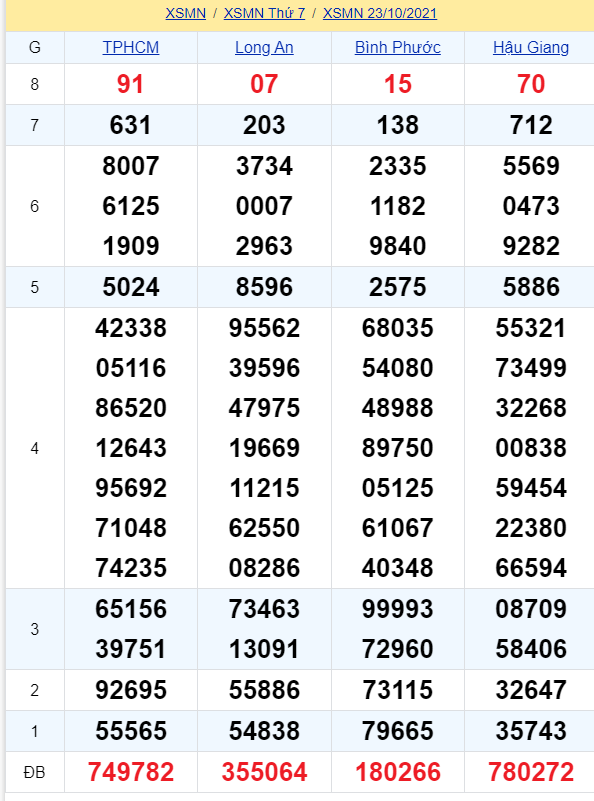Select Hậu Giang special prize 780272
Image resolution: width=594 pixels, height=801 pixels.
[531, 771]
